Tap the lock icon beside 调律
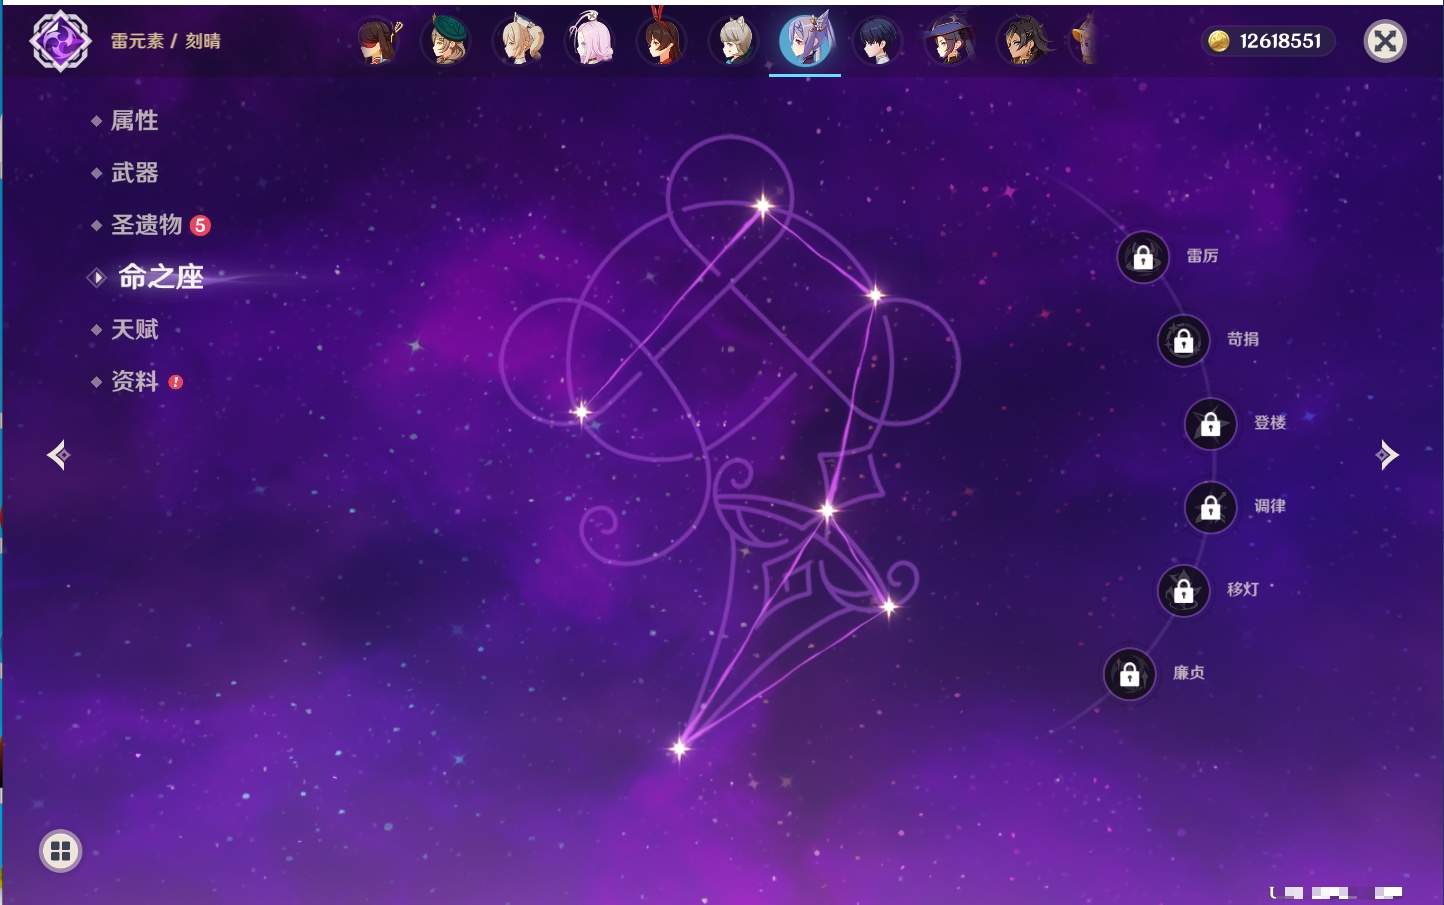 point(1211,508)
